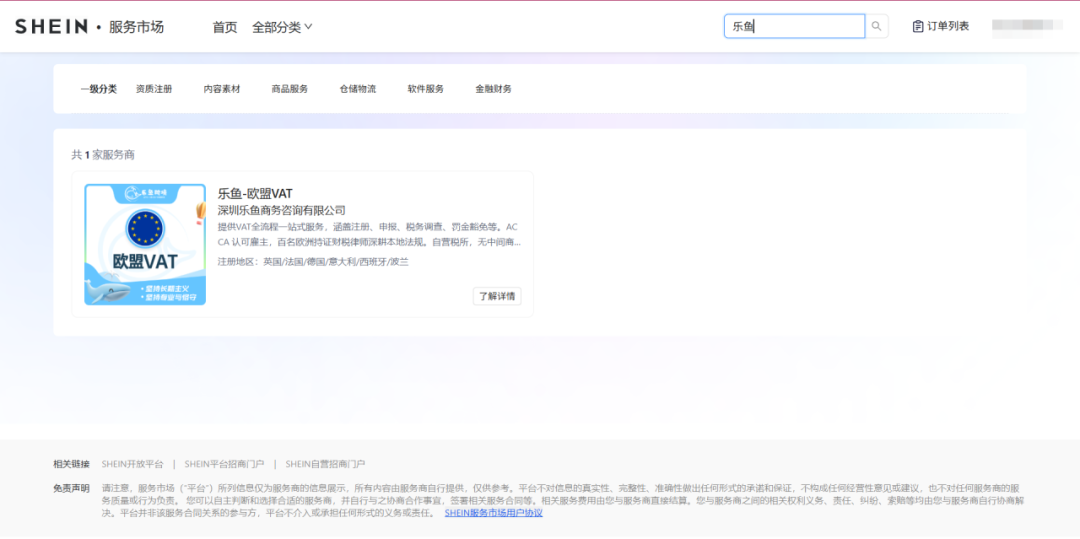Select the 仓储物流 category
1080x539 pixels.
(x=357, y=89)
